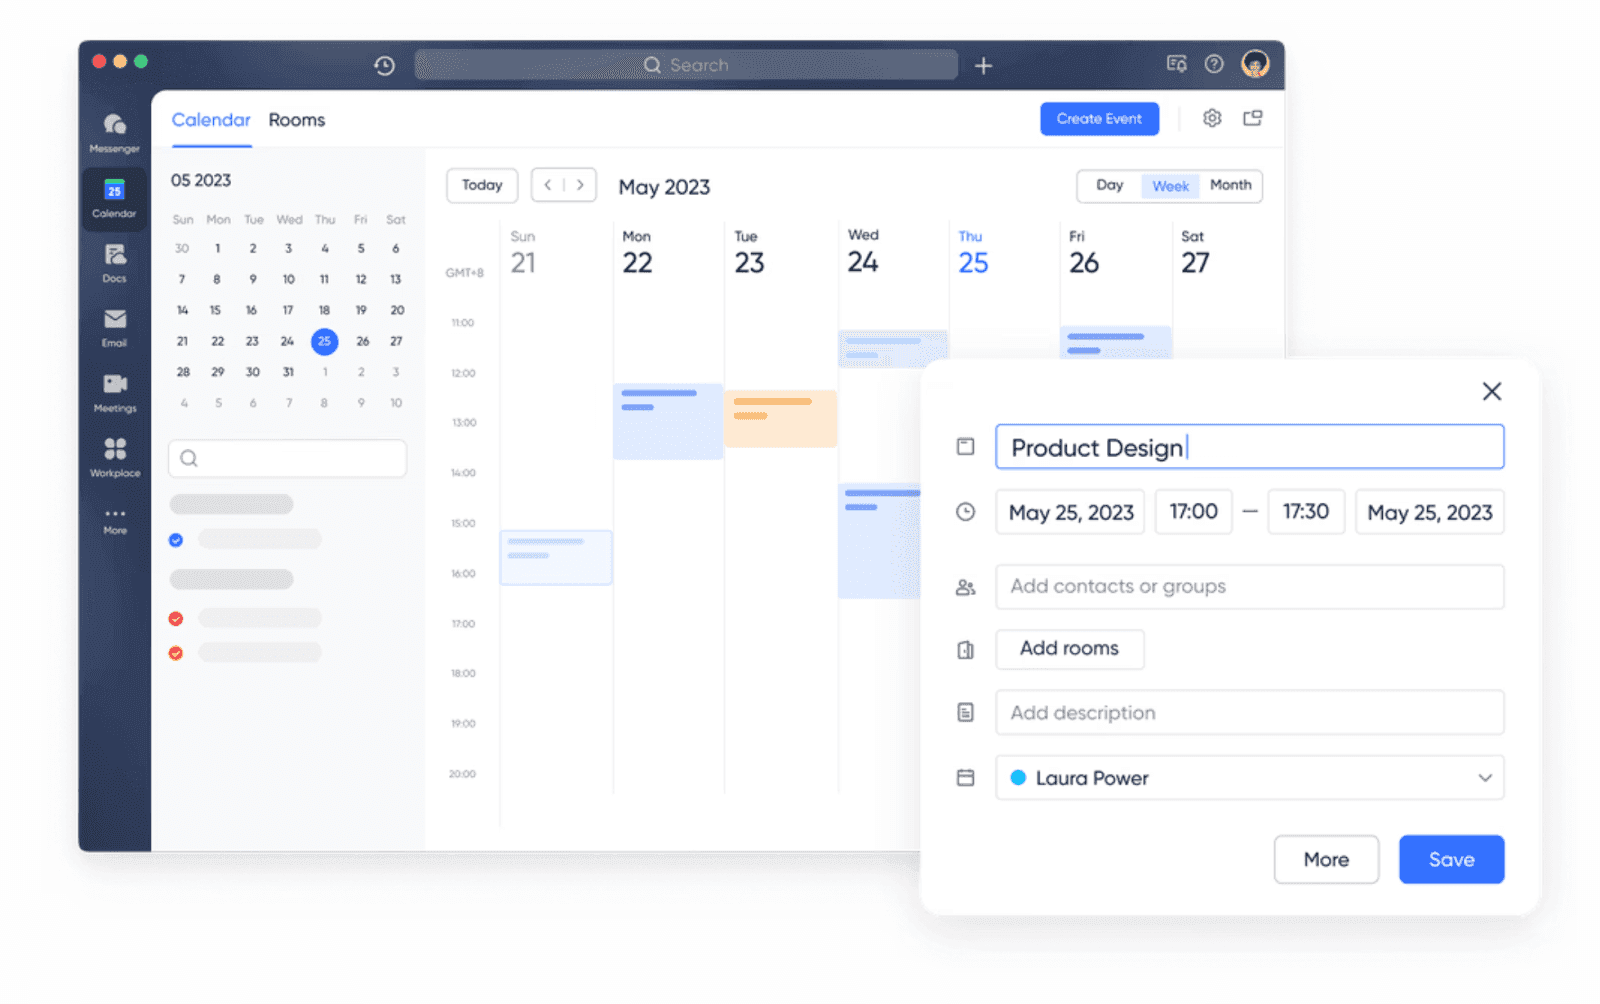The image size is (1600, 1004).
Task: Click the Add contacts or groups field
Action: coord(1249,587)
